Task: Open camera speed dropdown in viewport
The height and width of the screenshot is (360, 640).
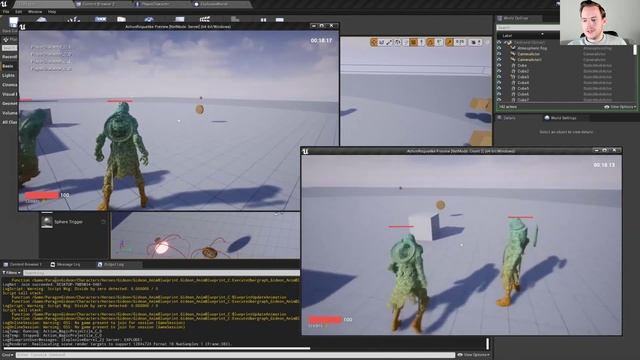Action: pos(475,42)
